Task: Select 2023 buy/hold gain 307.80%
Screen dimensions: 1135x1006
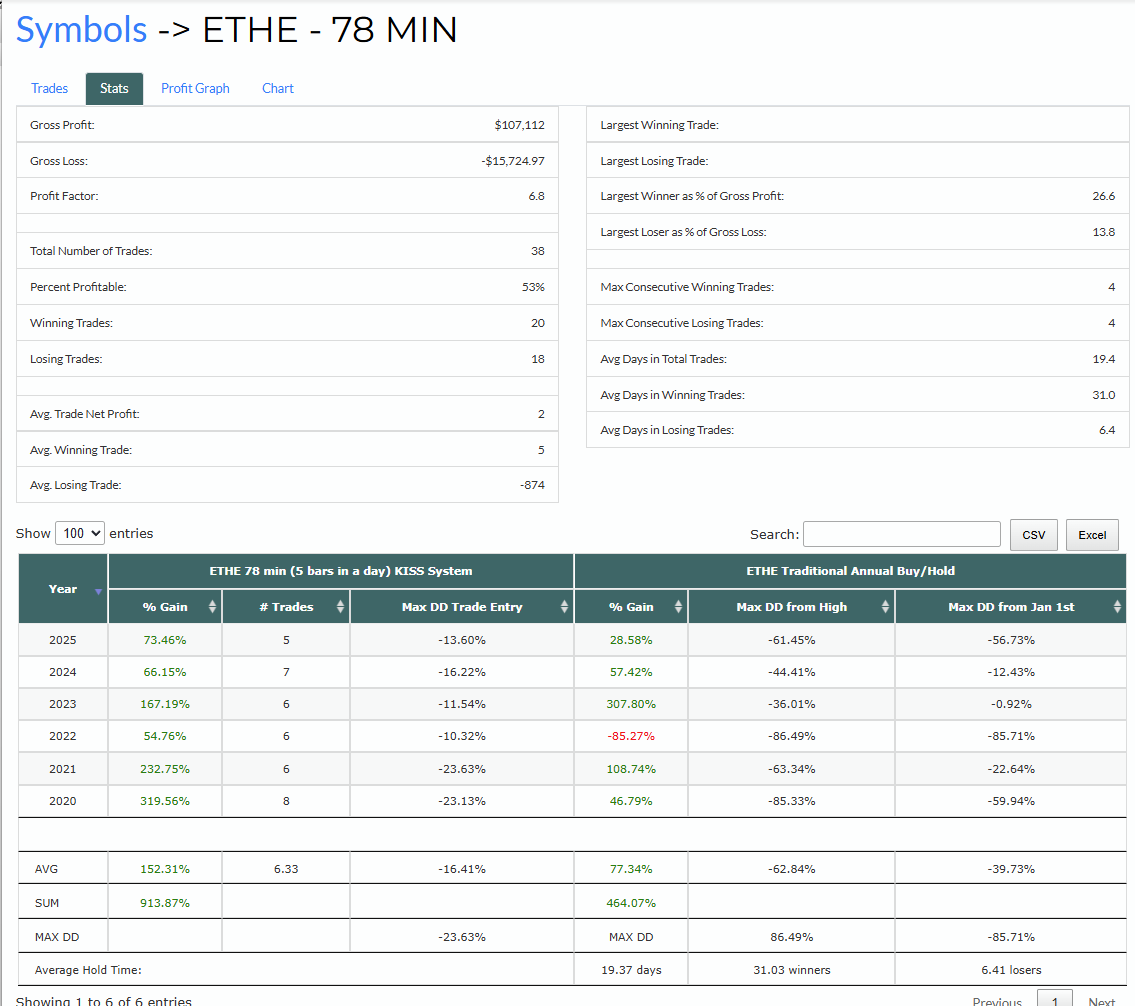Action: [x=631, y=703]
